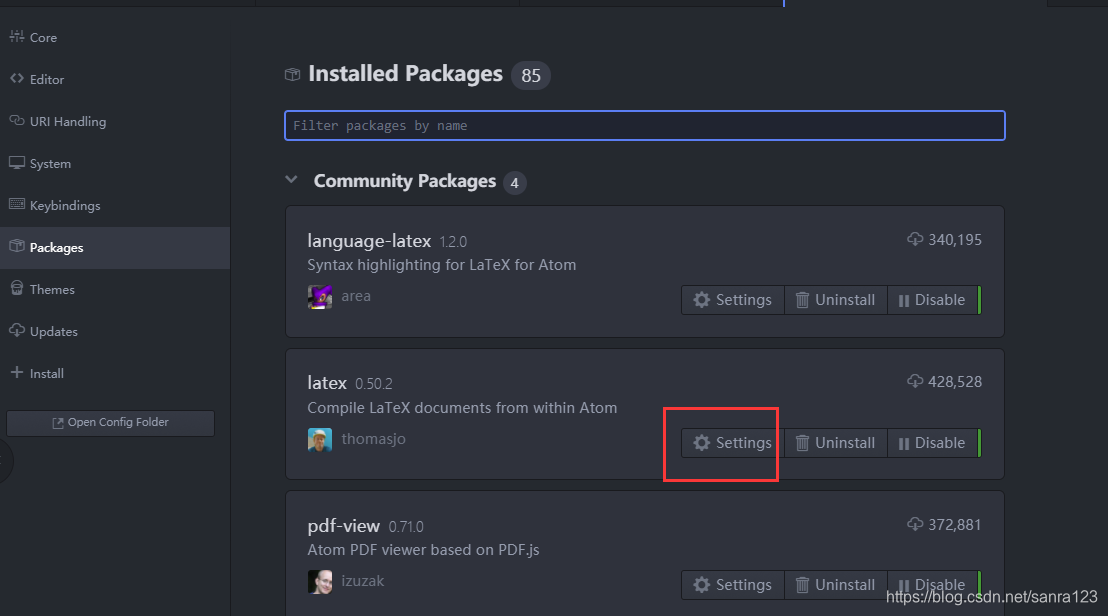Click the language-latex version 1.2.0

(453, 242)
